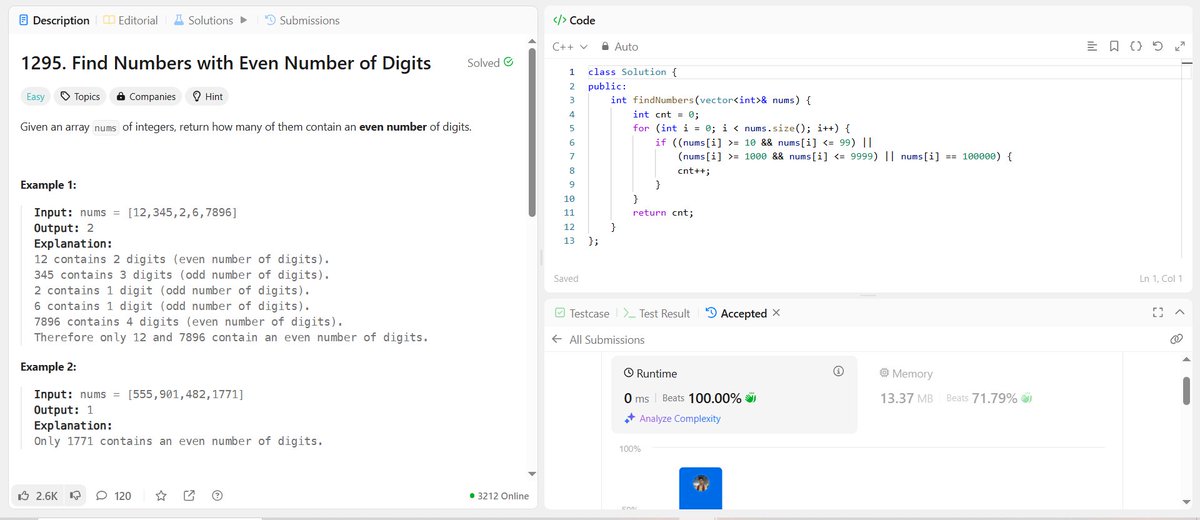Click the Easy difficulty tag
The width and height of the screenshot is (1200, 520).
pos(36,97)
